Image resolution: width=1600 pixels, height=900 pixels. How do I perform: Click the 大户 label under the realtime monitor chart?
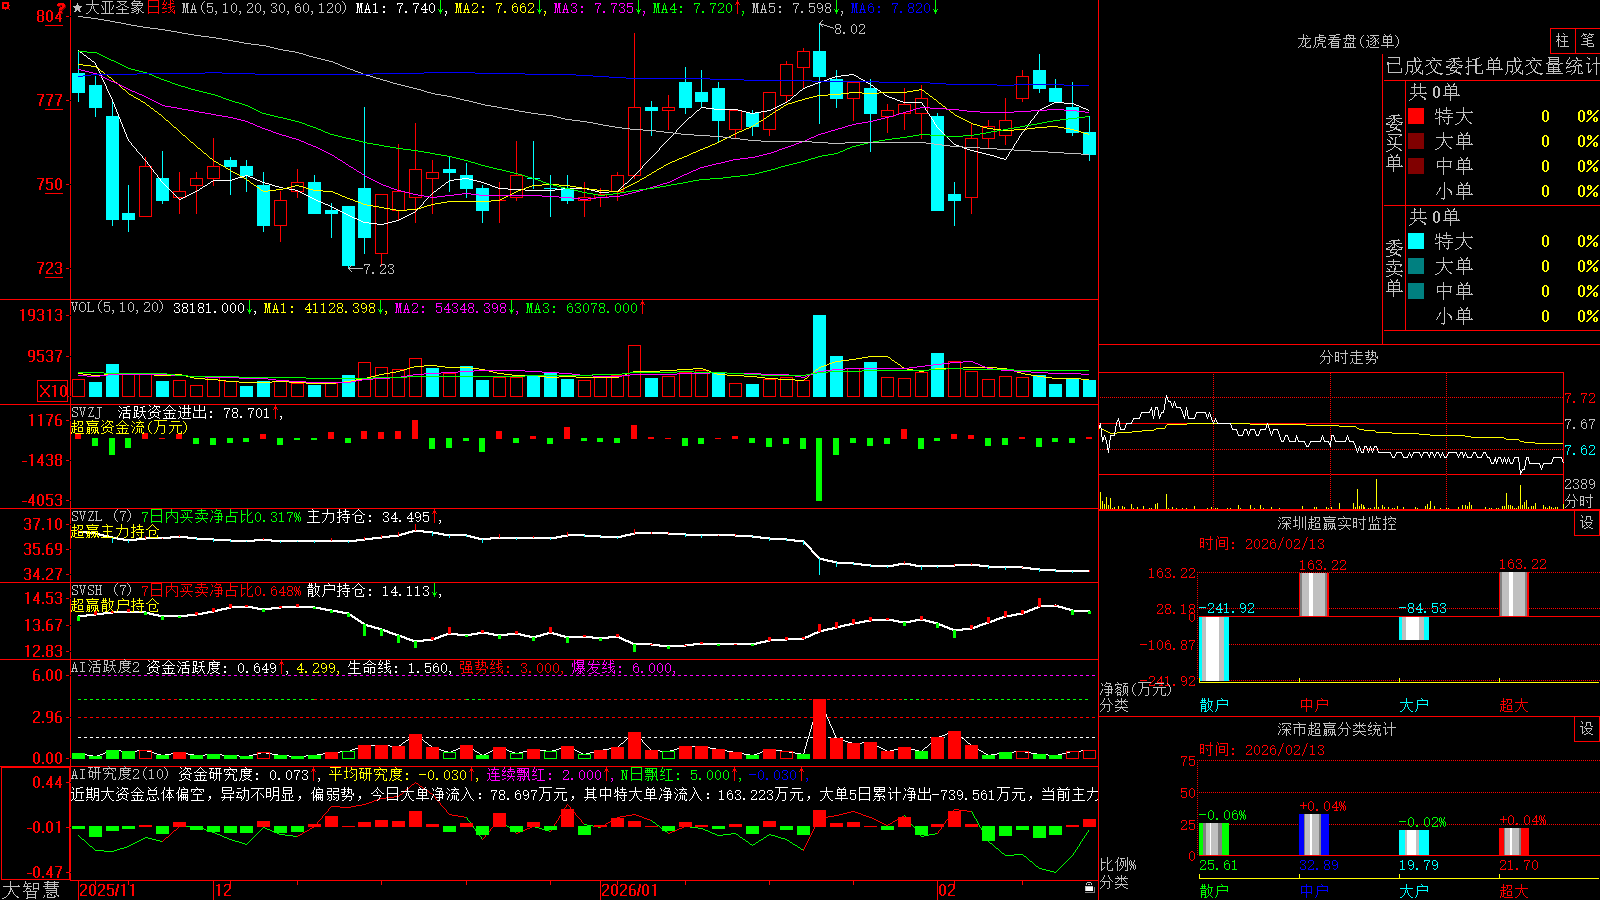[1414, 705]
